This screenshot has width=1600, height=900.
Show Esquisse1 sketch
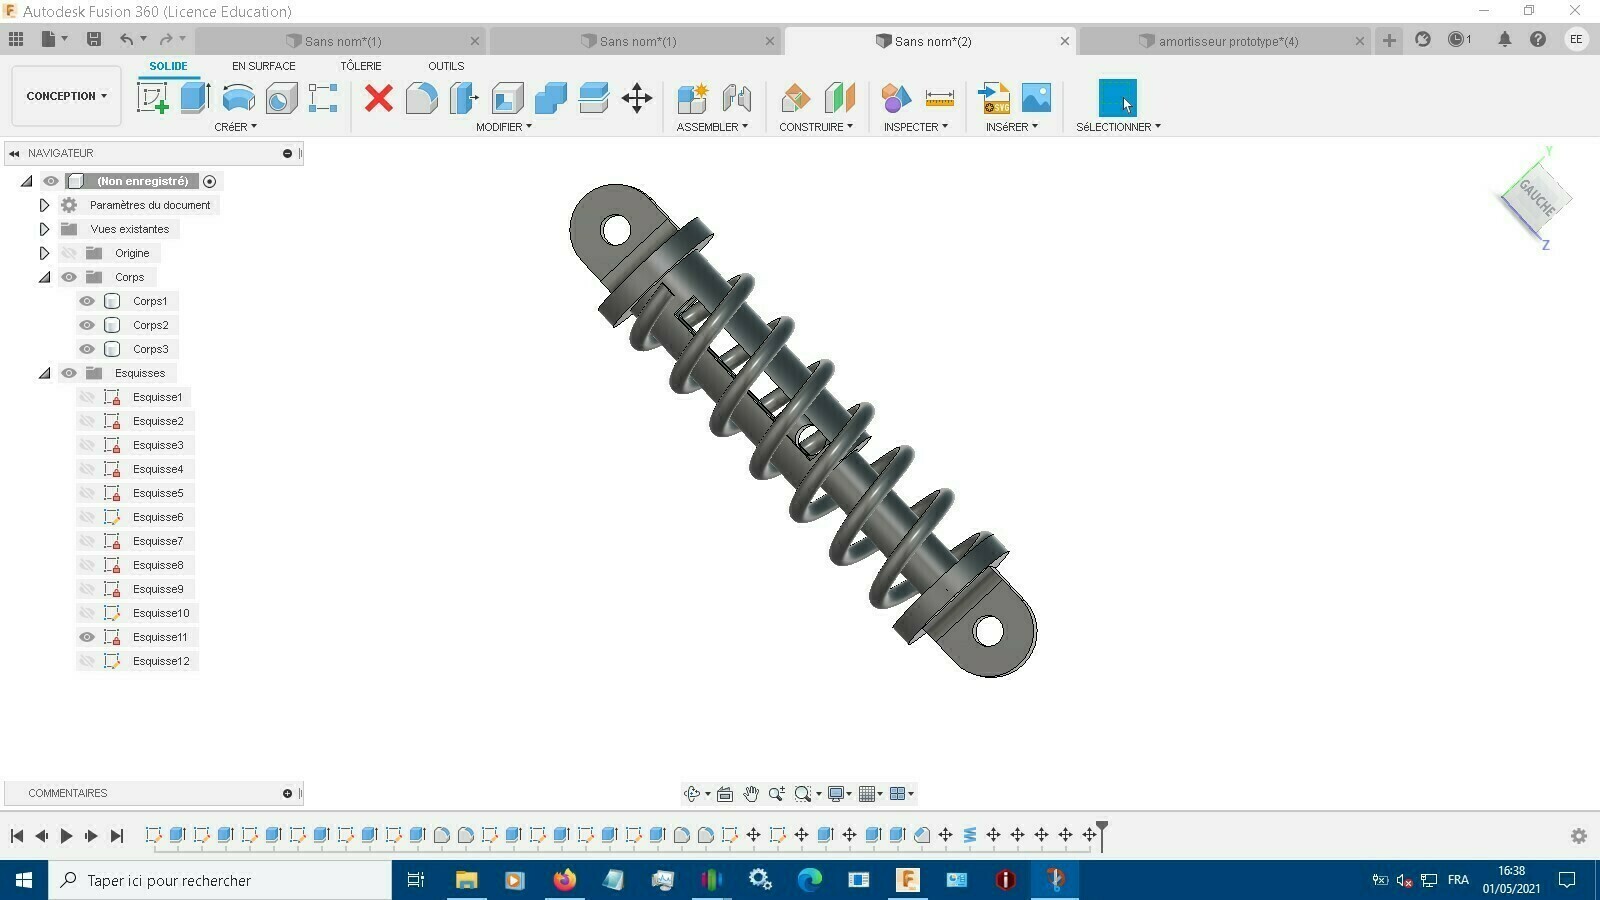pyautogui.click(x=87, y=397)
